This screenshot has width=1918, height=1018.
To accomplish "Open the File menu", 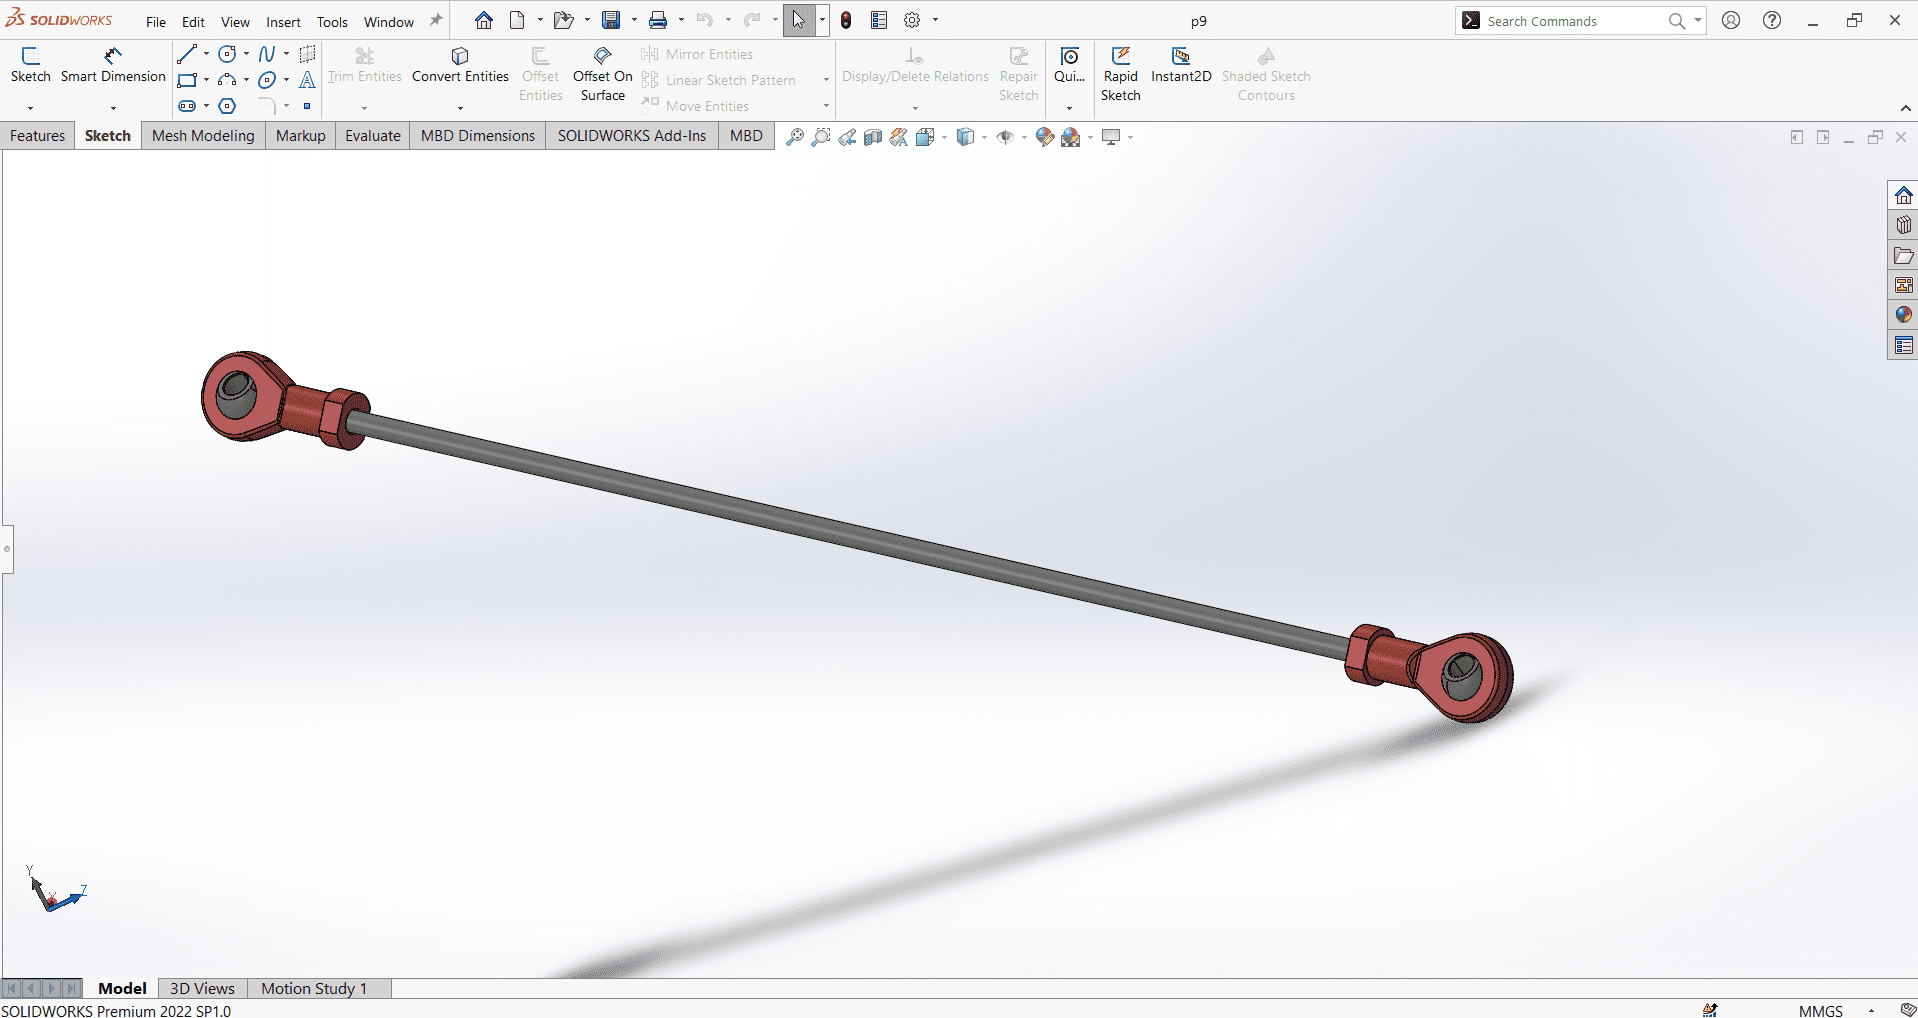I will tap(156, 21).
